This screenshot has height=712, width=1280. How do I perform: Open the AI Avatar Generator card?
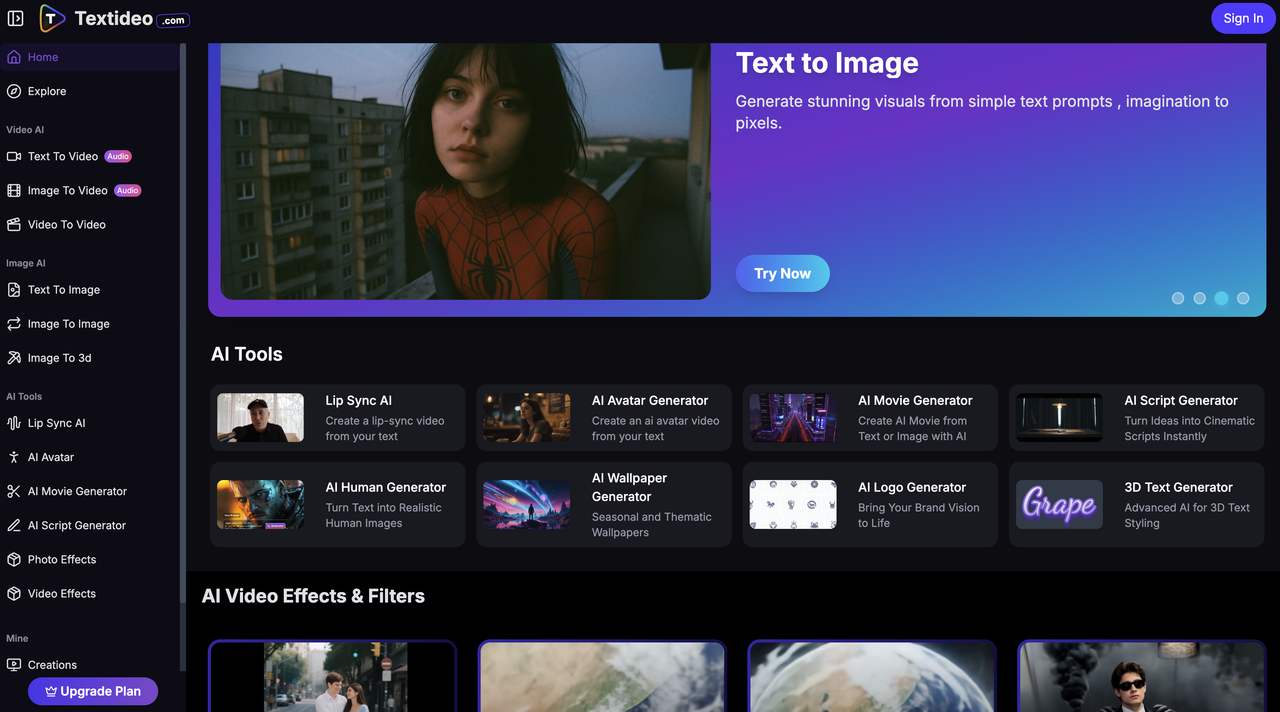click(604, 418)
